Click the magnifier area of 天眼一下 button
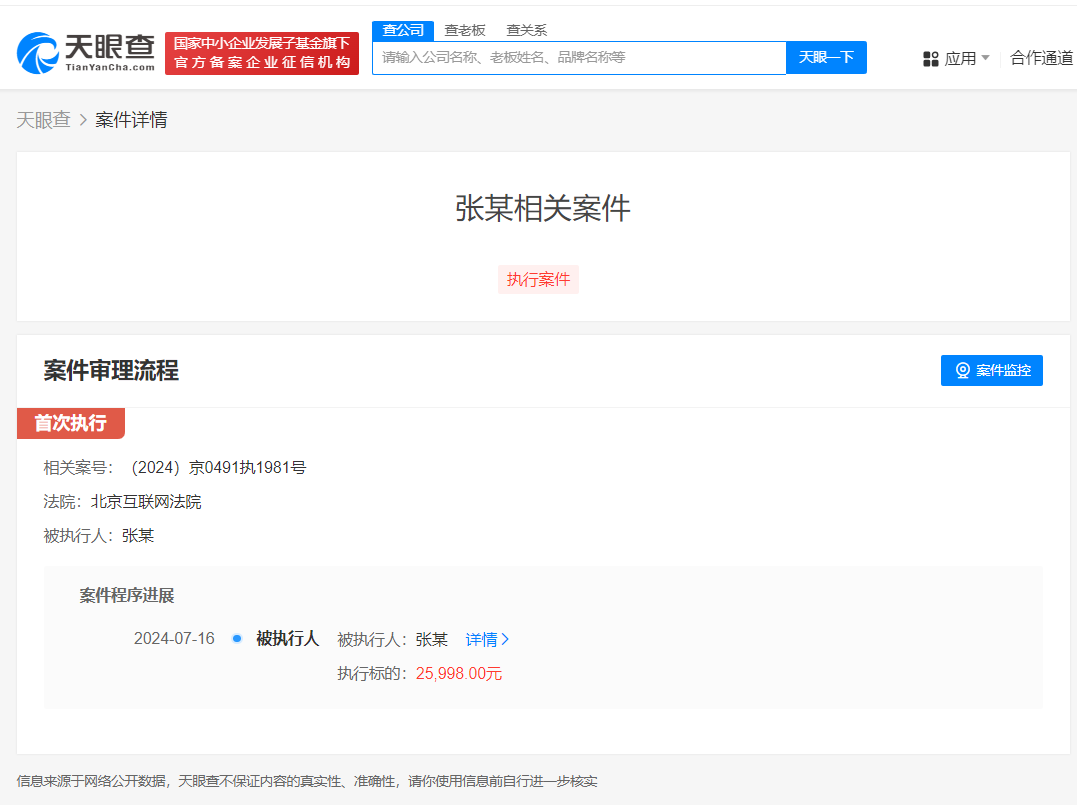The height and width of the screenshot is (805, 1077). click(x=825, y=57)
